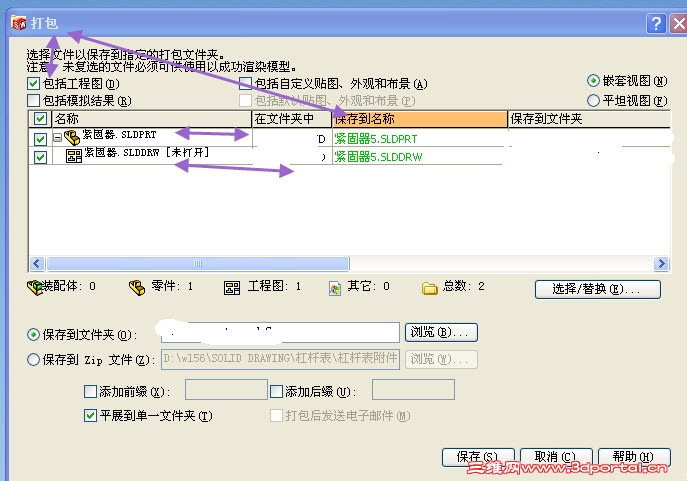Viewport: 687px width, 481px height.
Task: Click the left arrow of horizontal scrollbar
Action: pyautogui.click(x=36, y=264)
